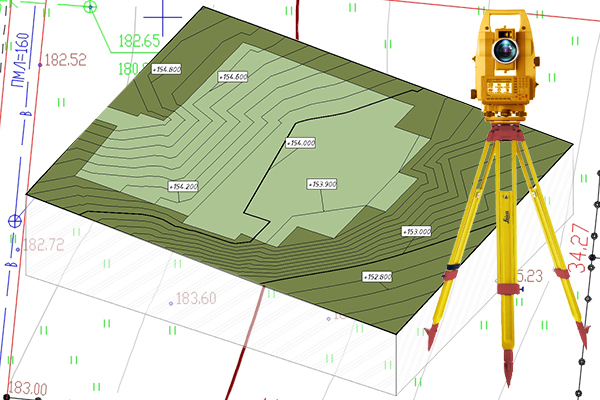
Task: Select the 182.72 spot height text
Action: [x=43, y=245]
